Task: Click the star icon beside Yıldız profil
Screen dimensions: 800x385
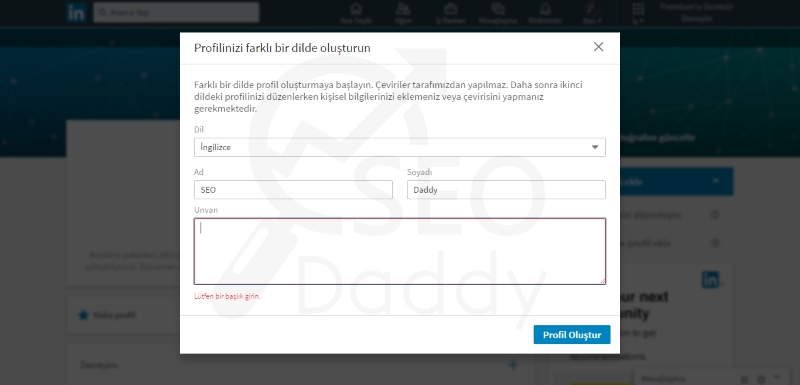Action: point(83,315)
